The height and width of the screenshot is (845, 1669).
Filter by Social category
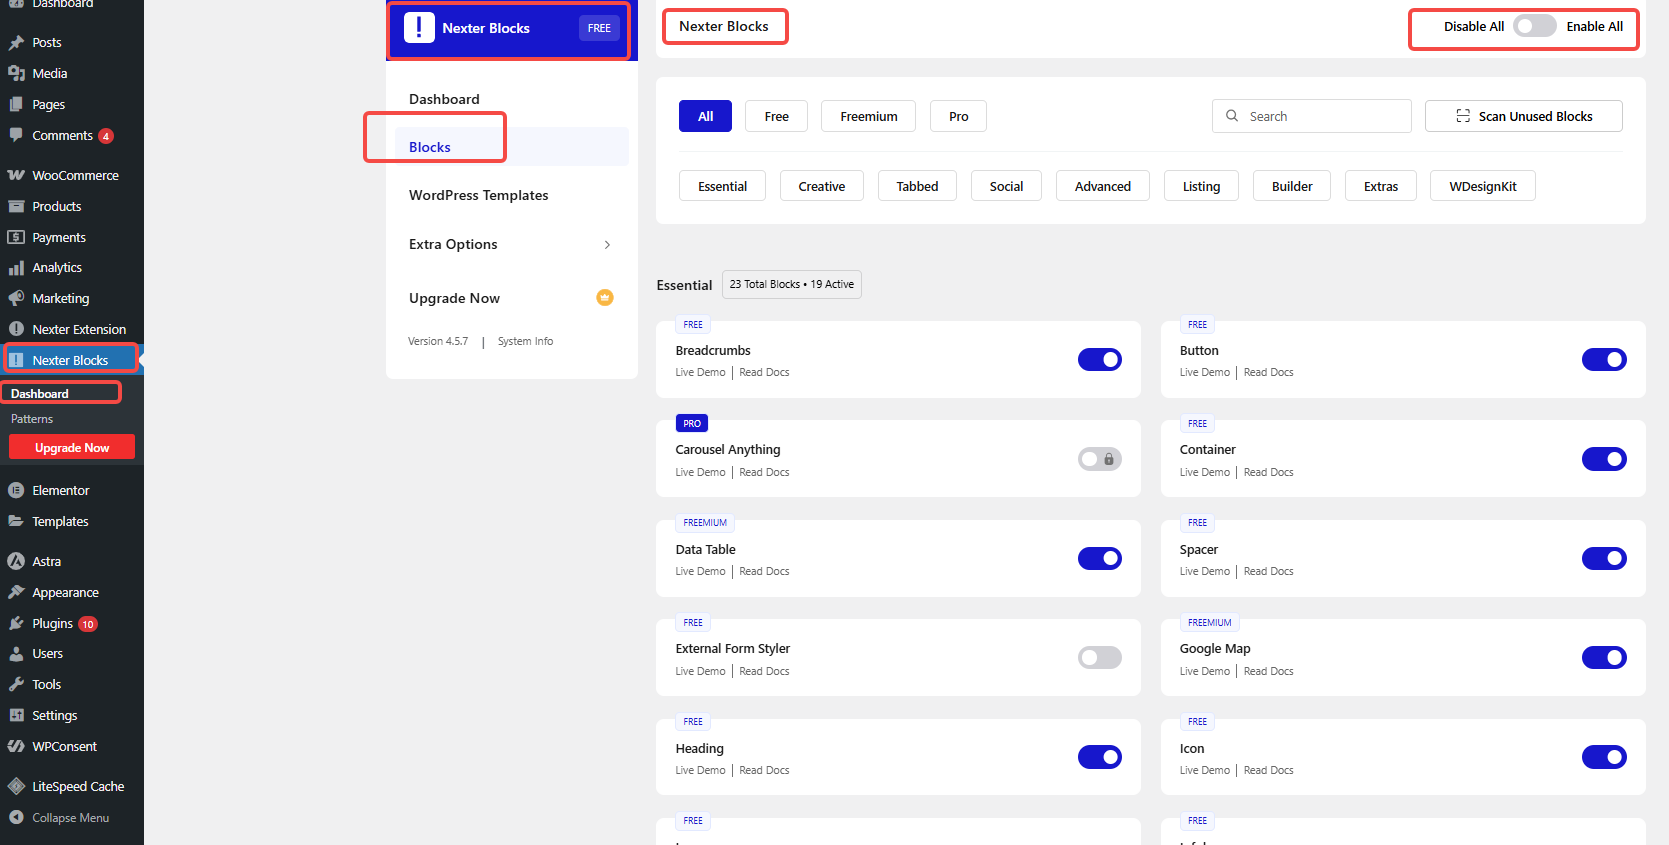click(x=1006, y=186)
